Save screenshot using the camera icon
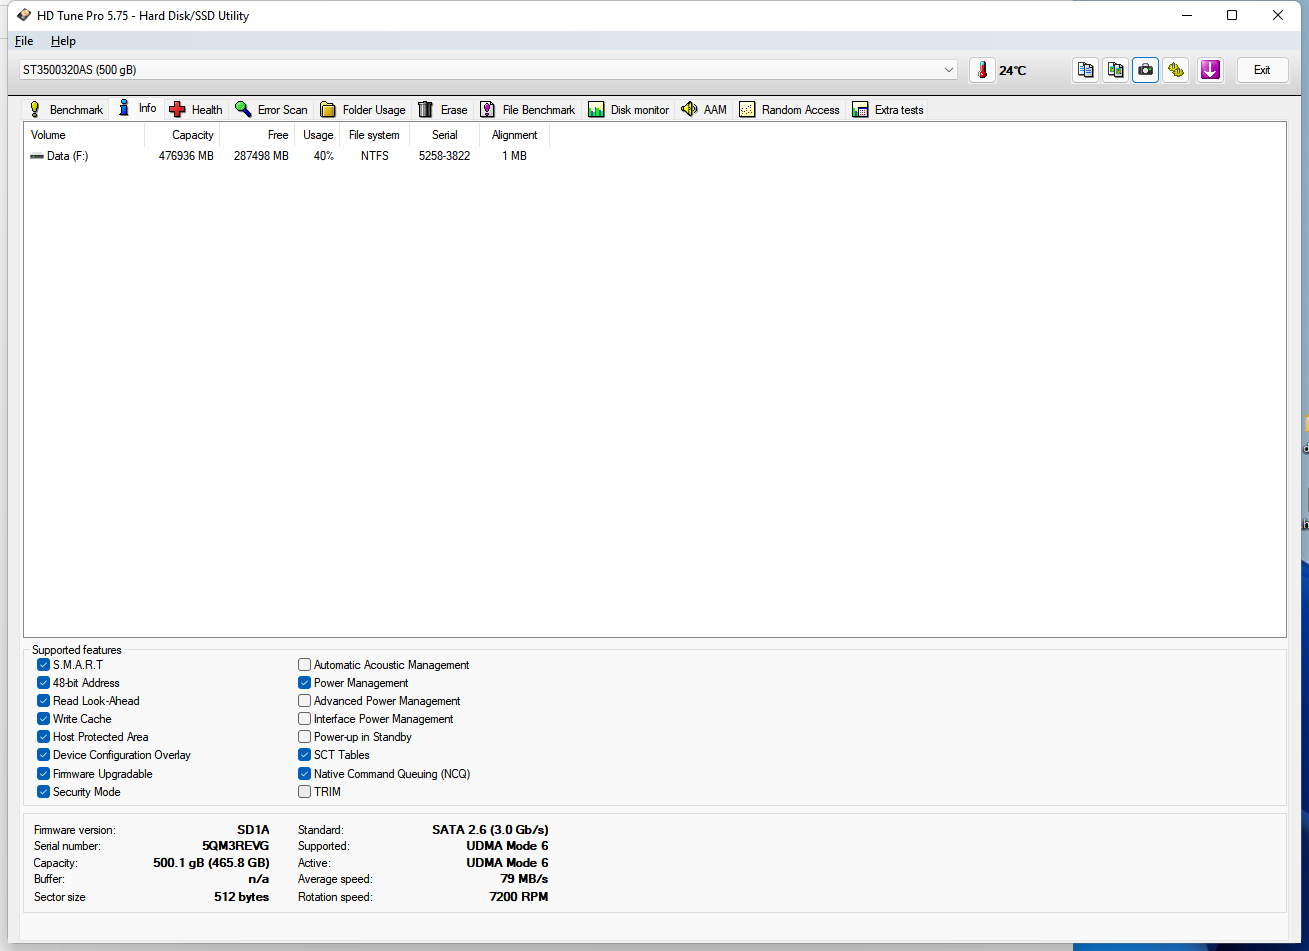Image resolution: width=1309 pixels, height=951 pixels. point(1145,70)
